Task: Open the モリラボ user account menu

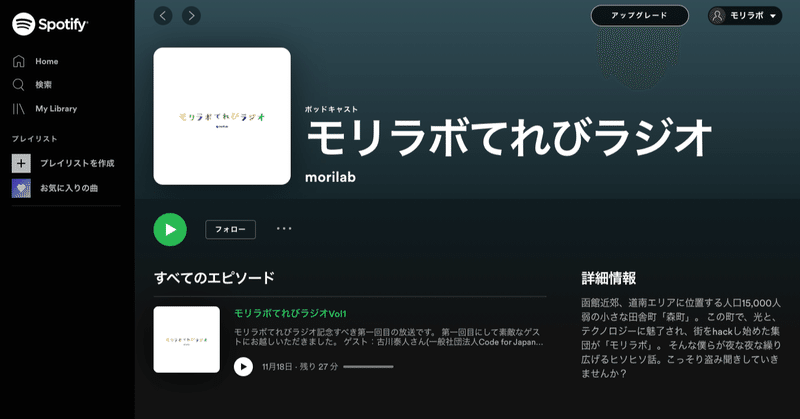Action: point(744,16)
